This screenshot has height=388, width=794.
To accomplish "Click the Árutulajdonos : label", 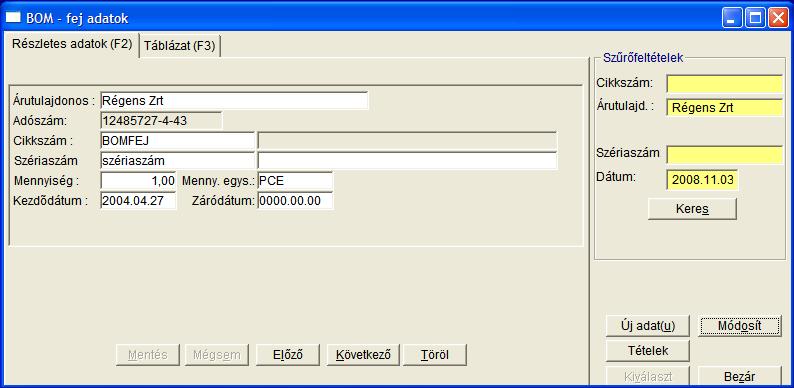I will coord(54,100).
